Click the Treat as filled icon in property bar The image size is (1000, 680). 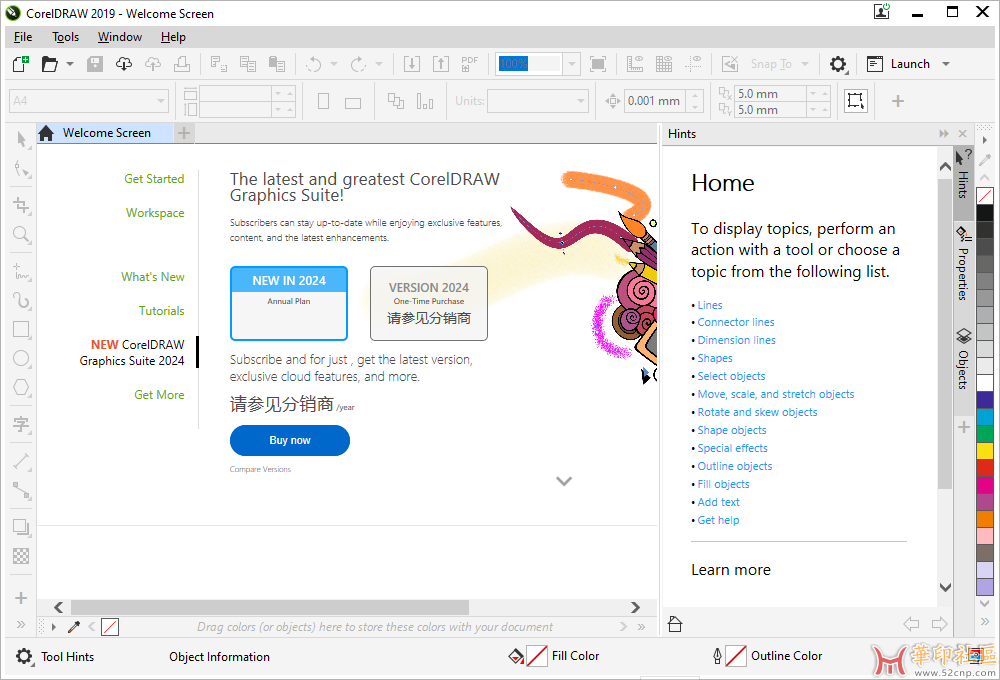tap(855, 101)
